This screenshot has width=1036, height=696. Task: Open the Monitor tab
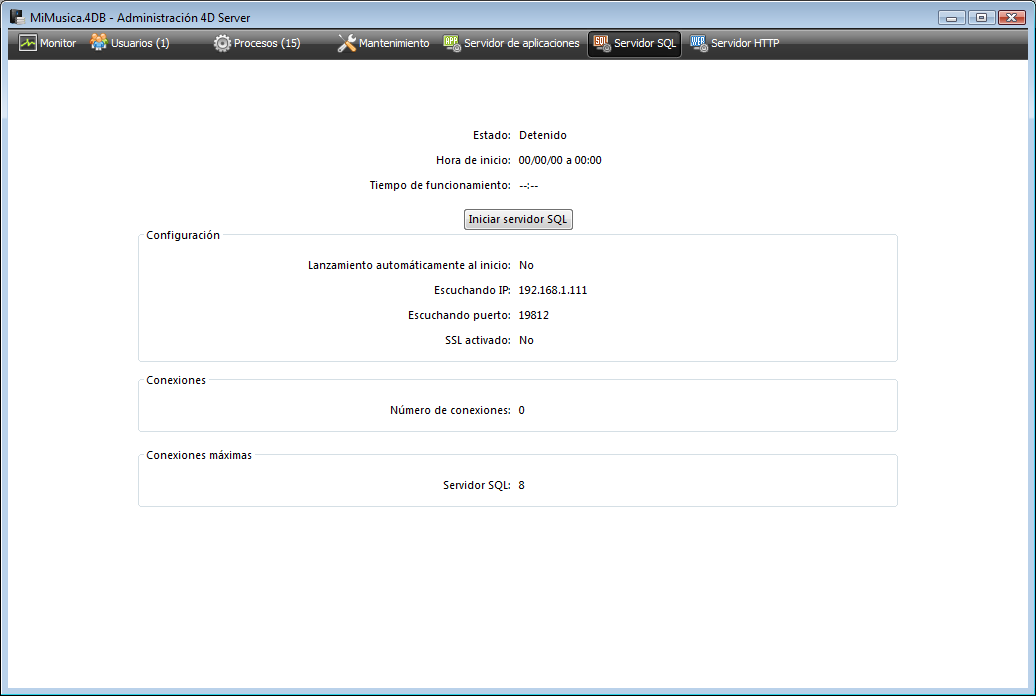click(48, 43)
